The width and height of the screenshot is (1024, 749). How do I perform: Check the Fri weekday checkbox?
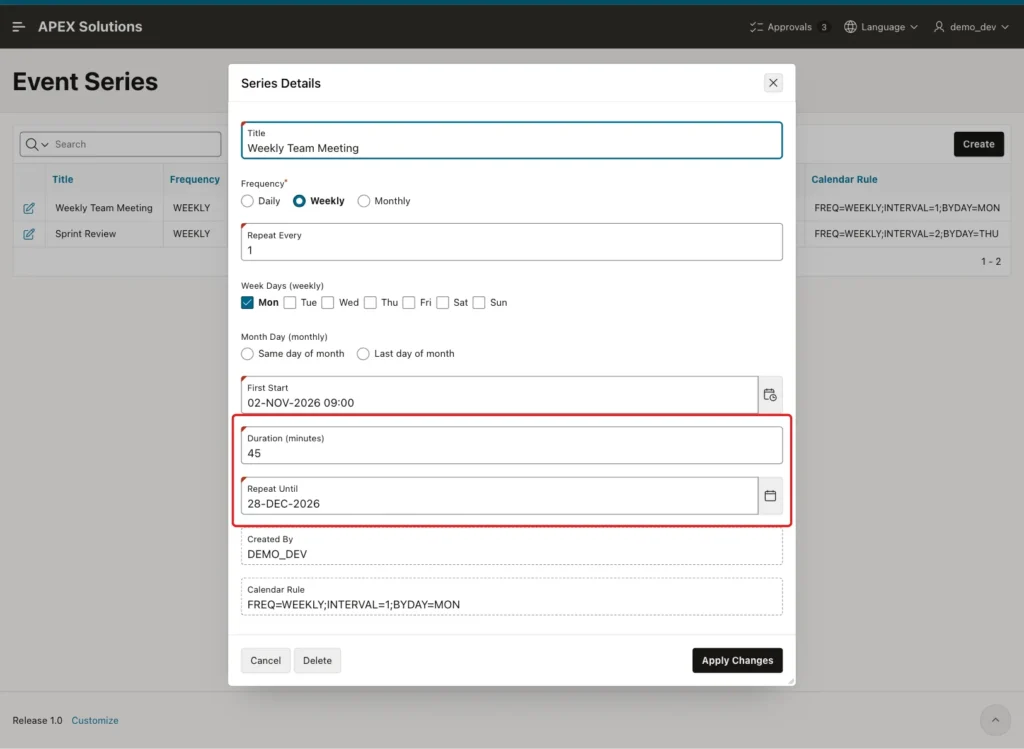(409, 302)
